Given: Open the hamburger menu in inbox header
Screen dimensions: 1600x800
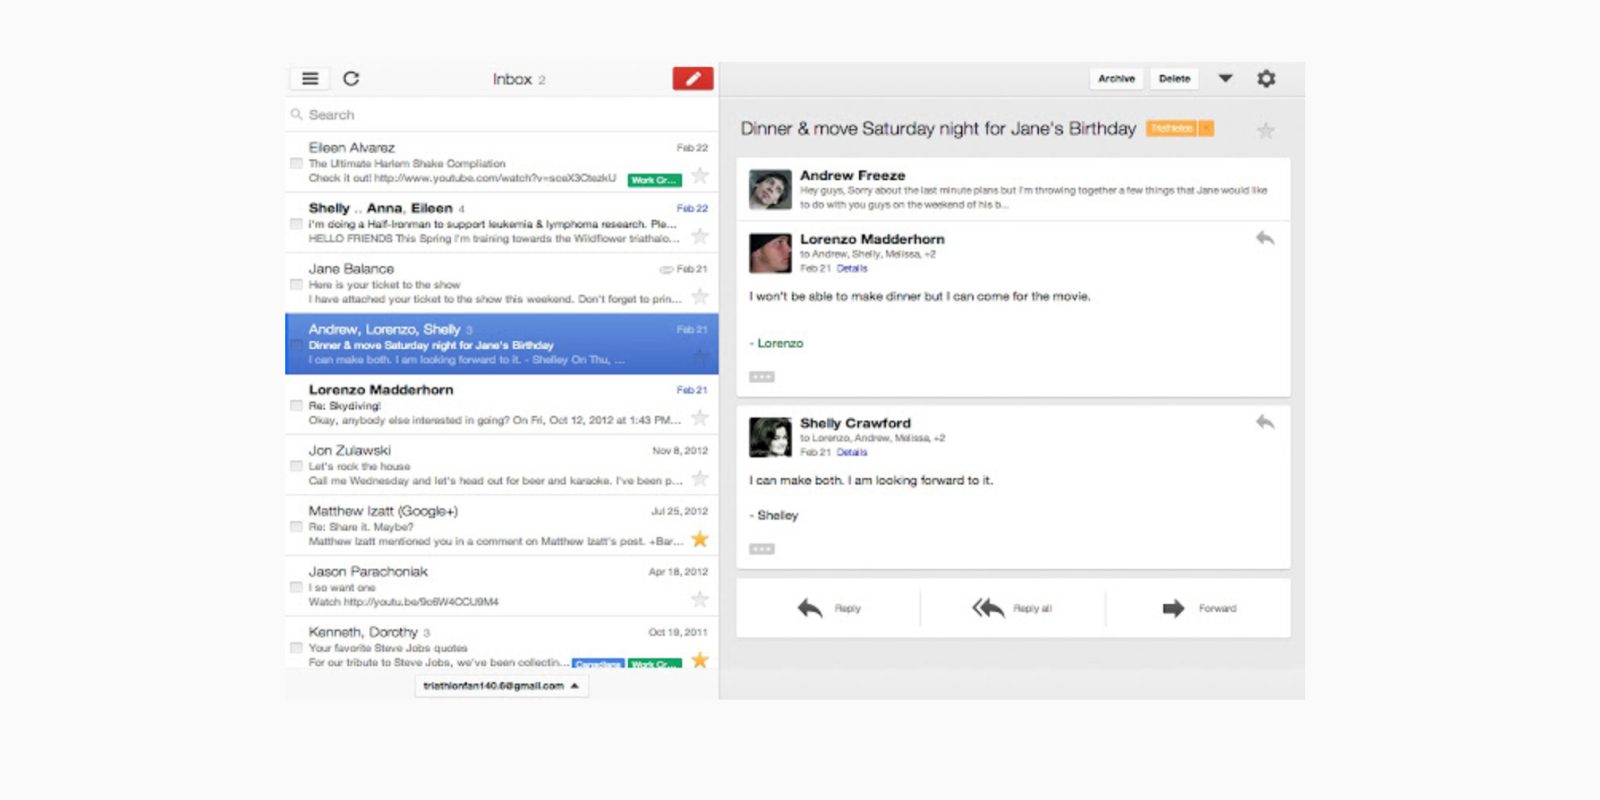Looking at the screenshot, I should 310,79.
